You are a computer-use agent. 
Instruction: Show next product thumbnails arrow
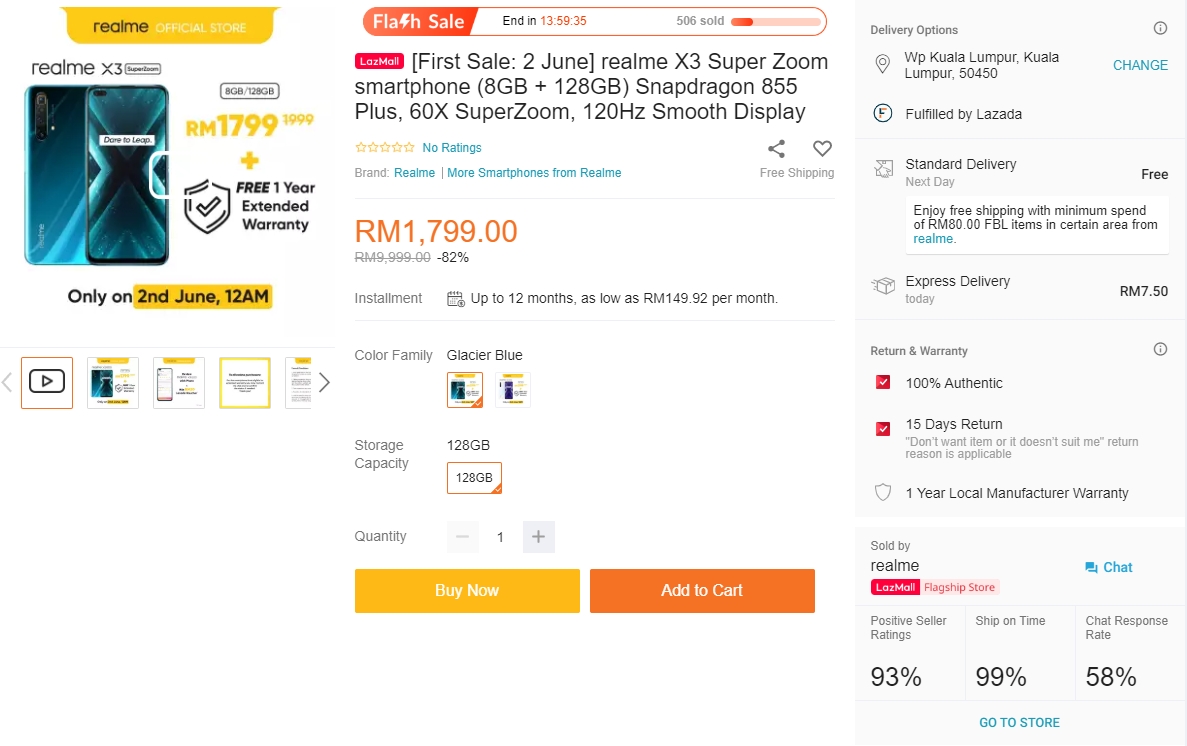coord(324,382)
